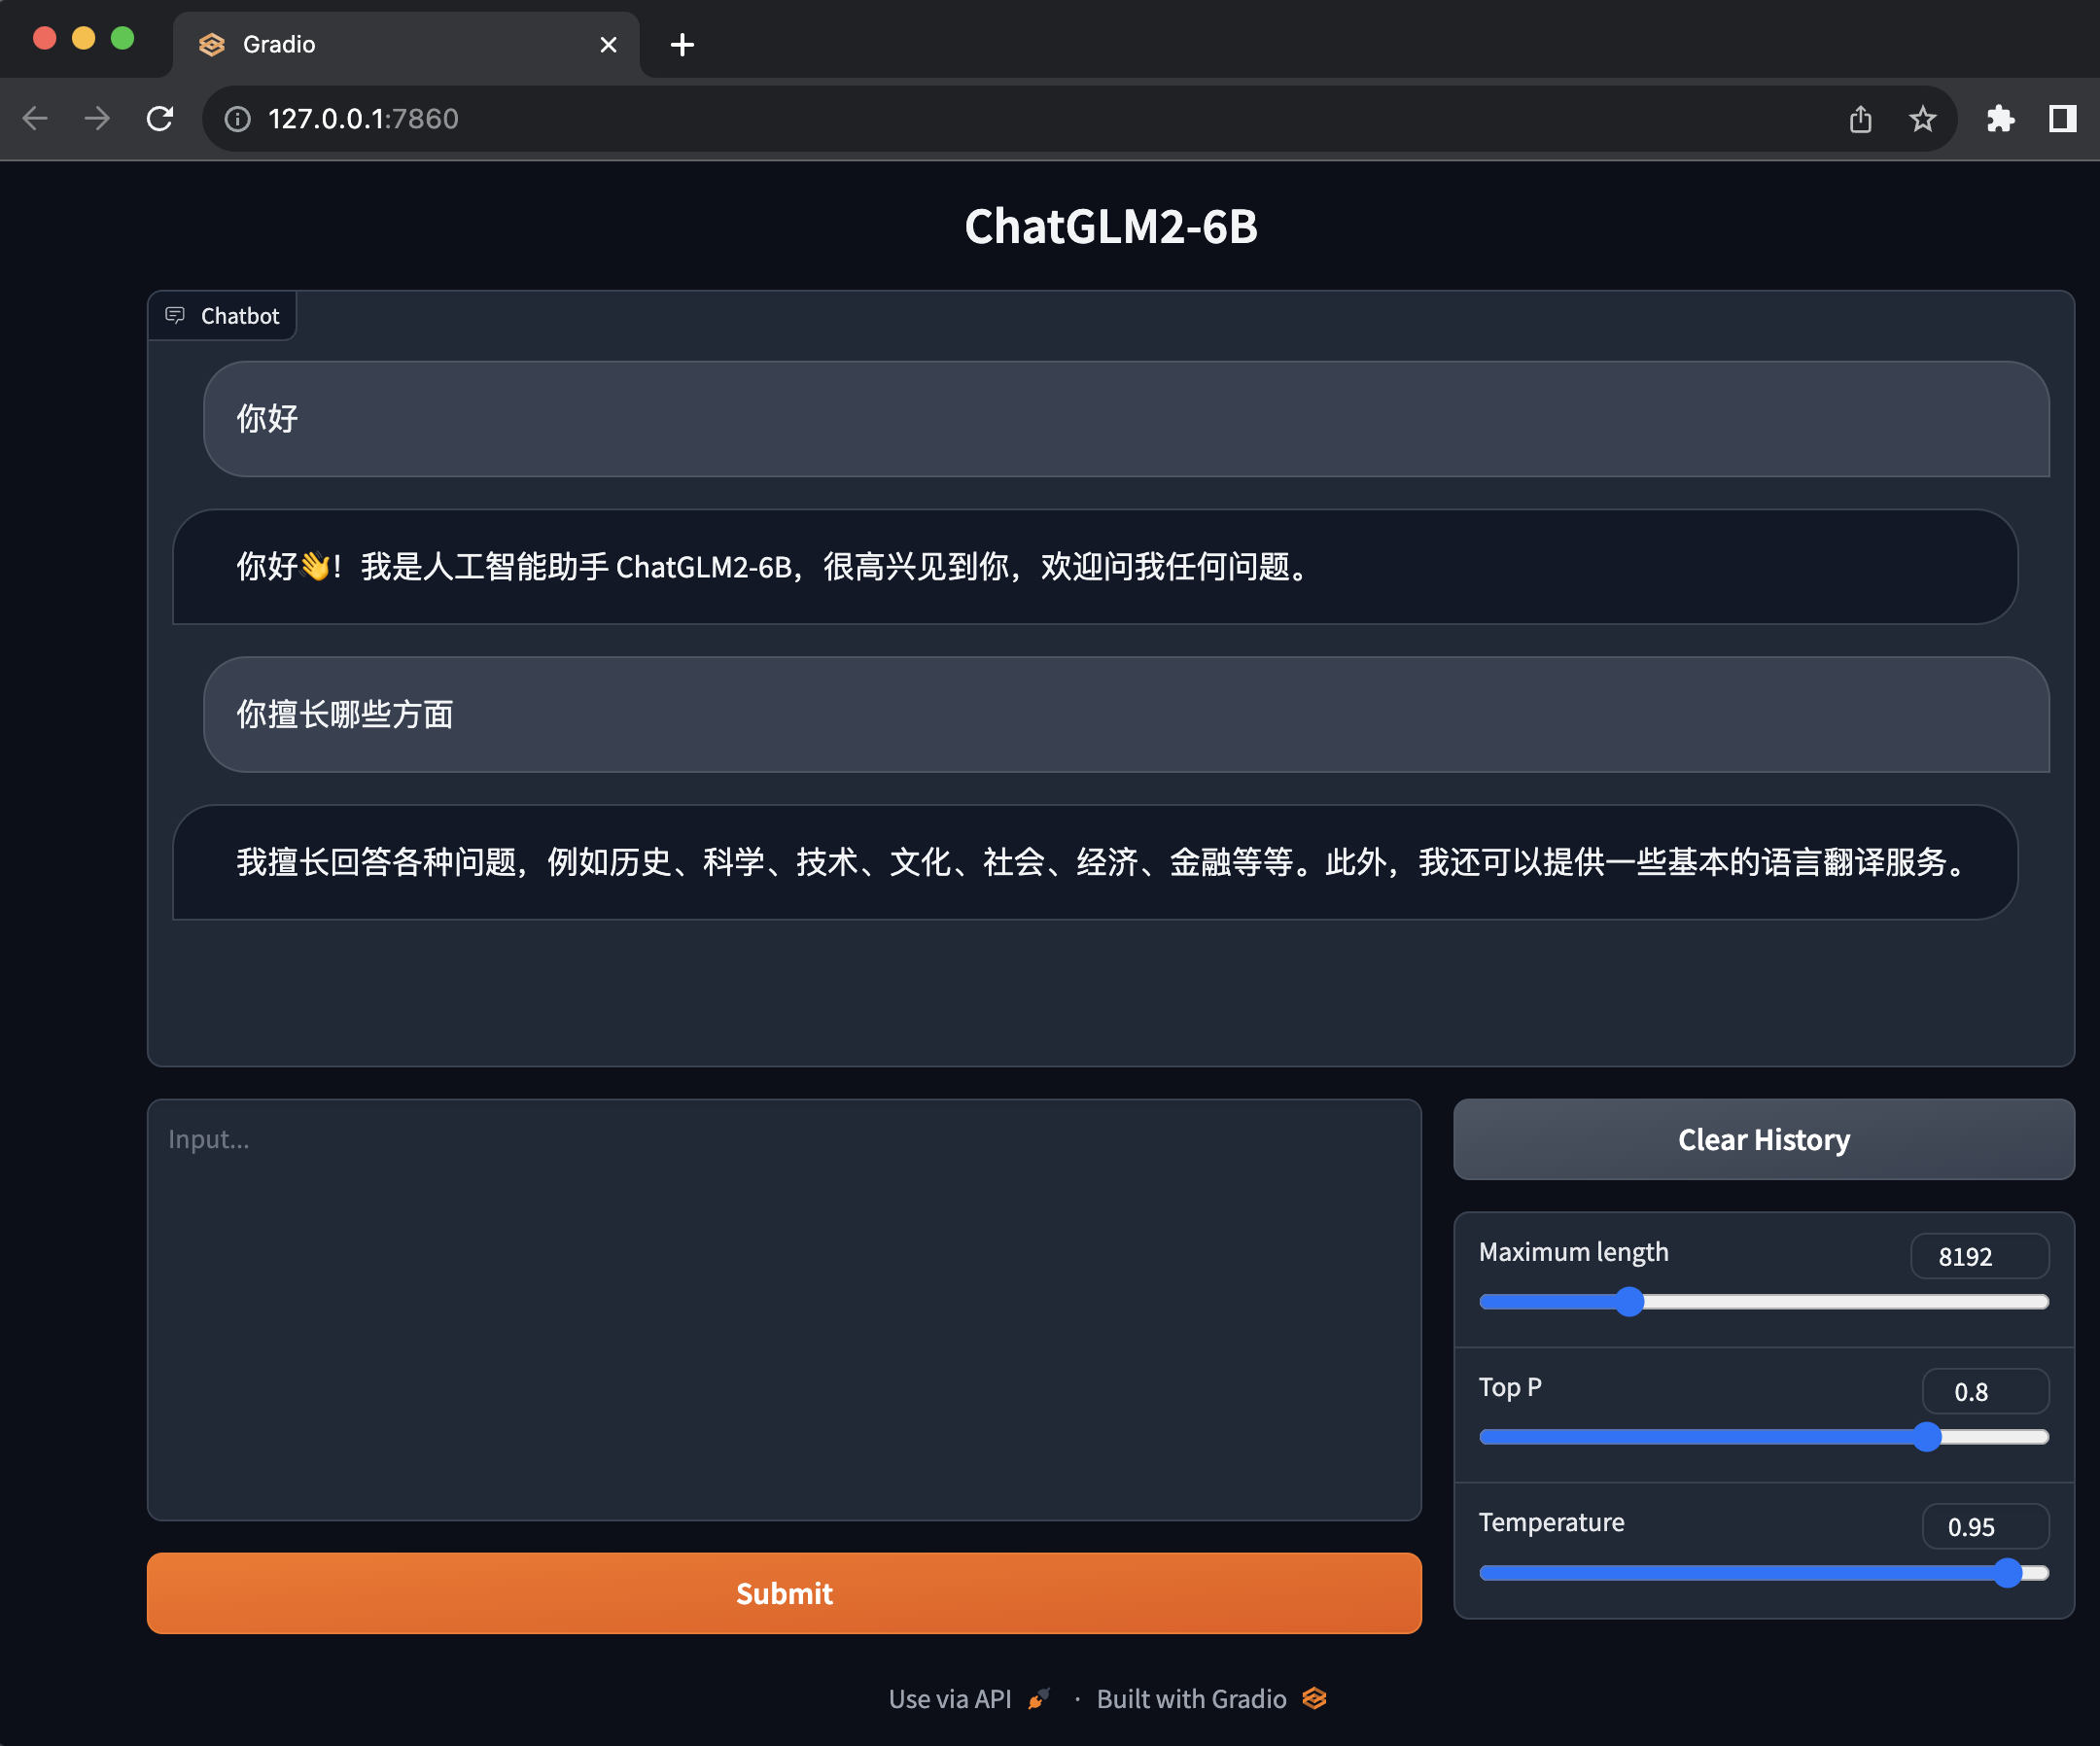
Task: Open the Use via API link
Action: point(969,1698)
